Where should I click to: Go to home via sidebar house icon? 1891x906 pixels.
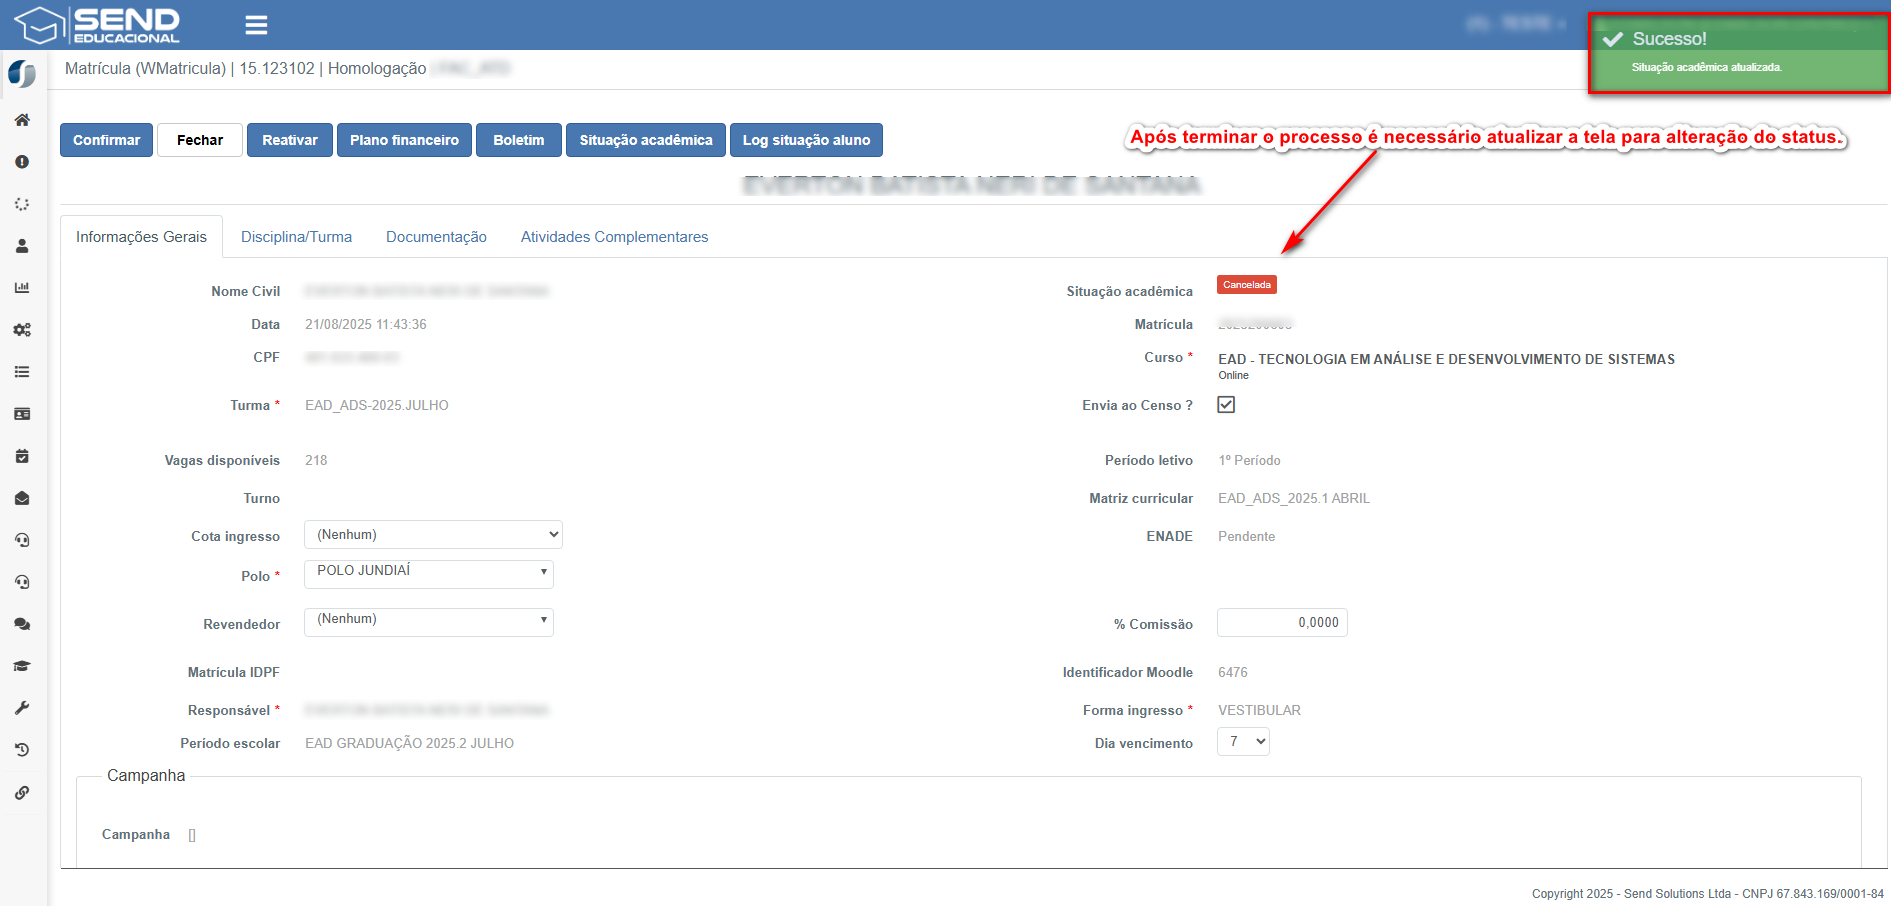22,120
